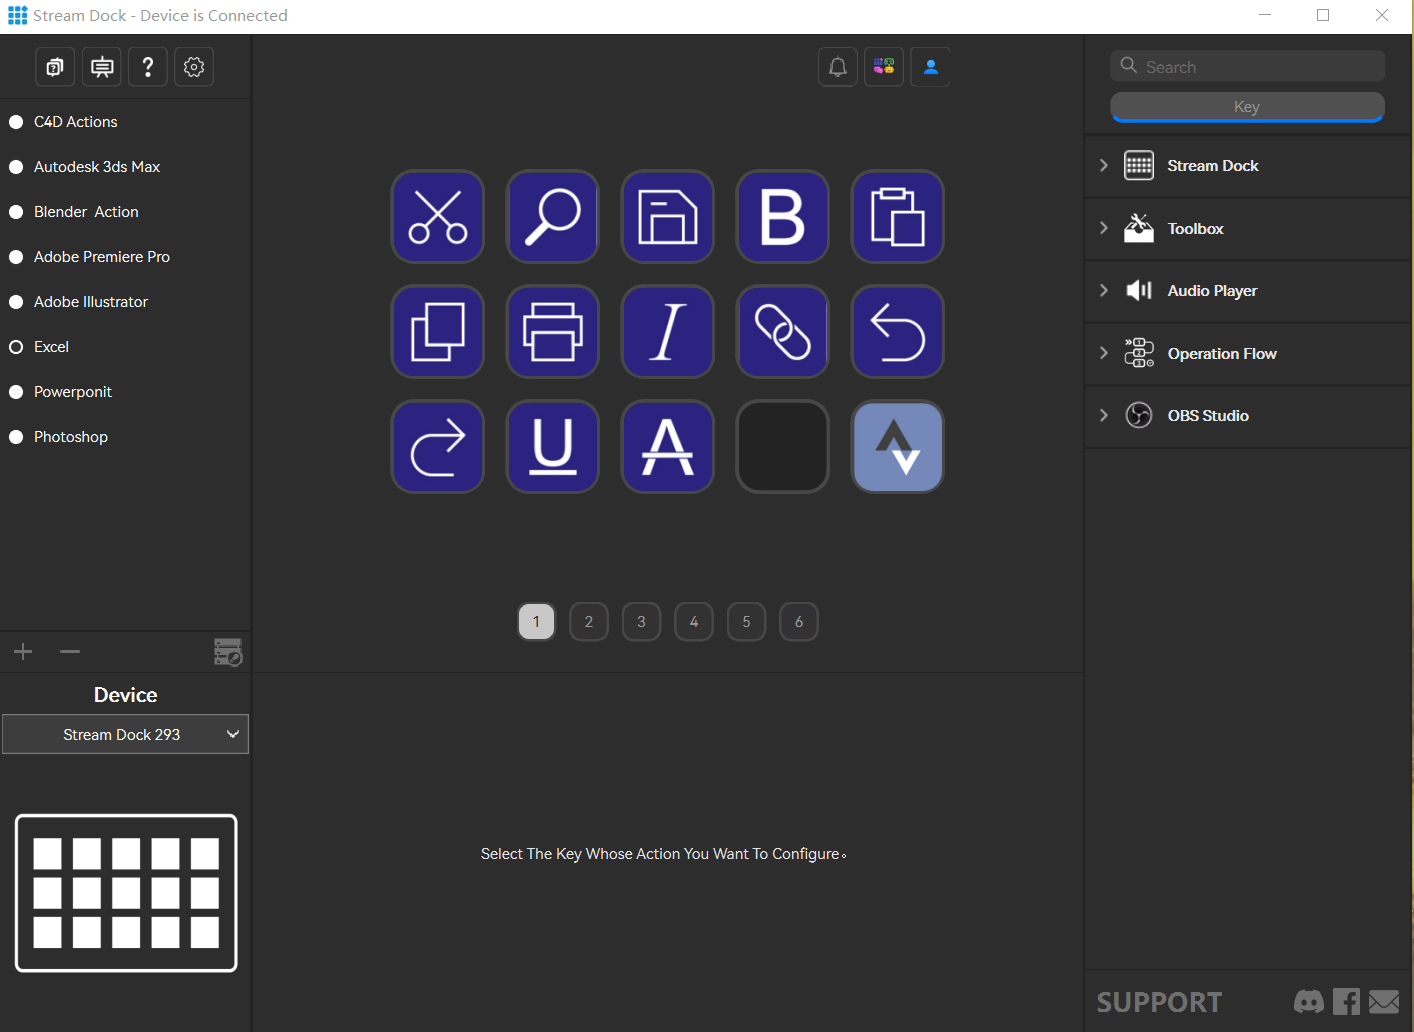Image resolution: width=1414 pixels, height=1032 pixels.
Task: Select the Paste clipboard key
Action: point(898,217)
